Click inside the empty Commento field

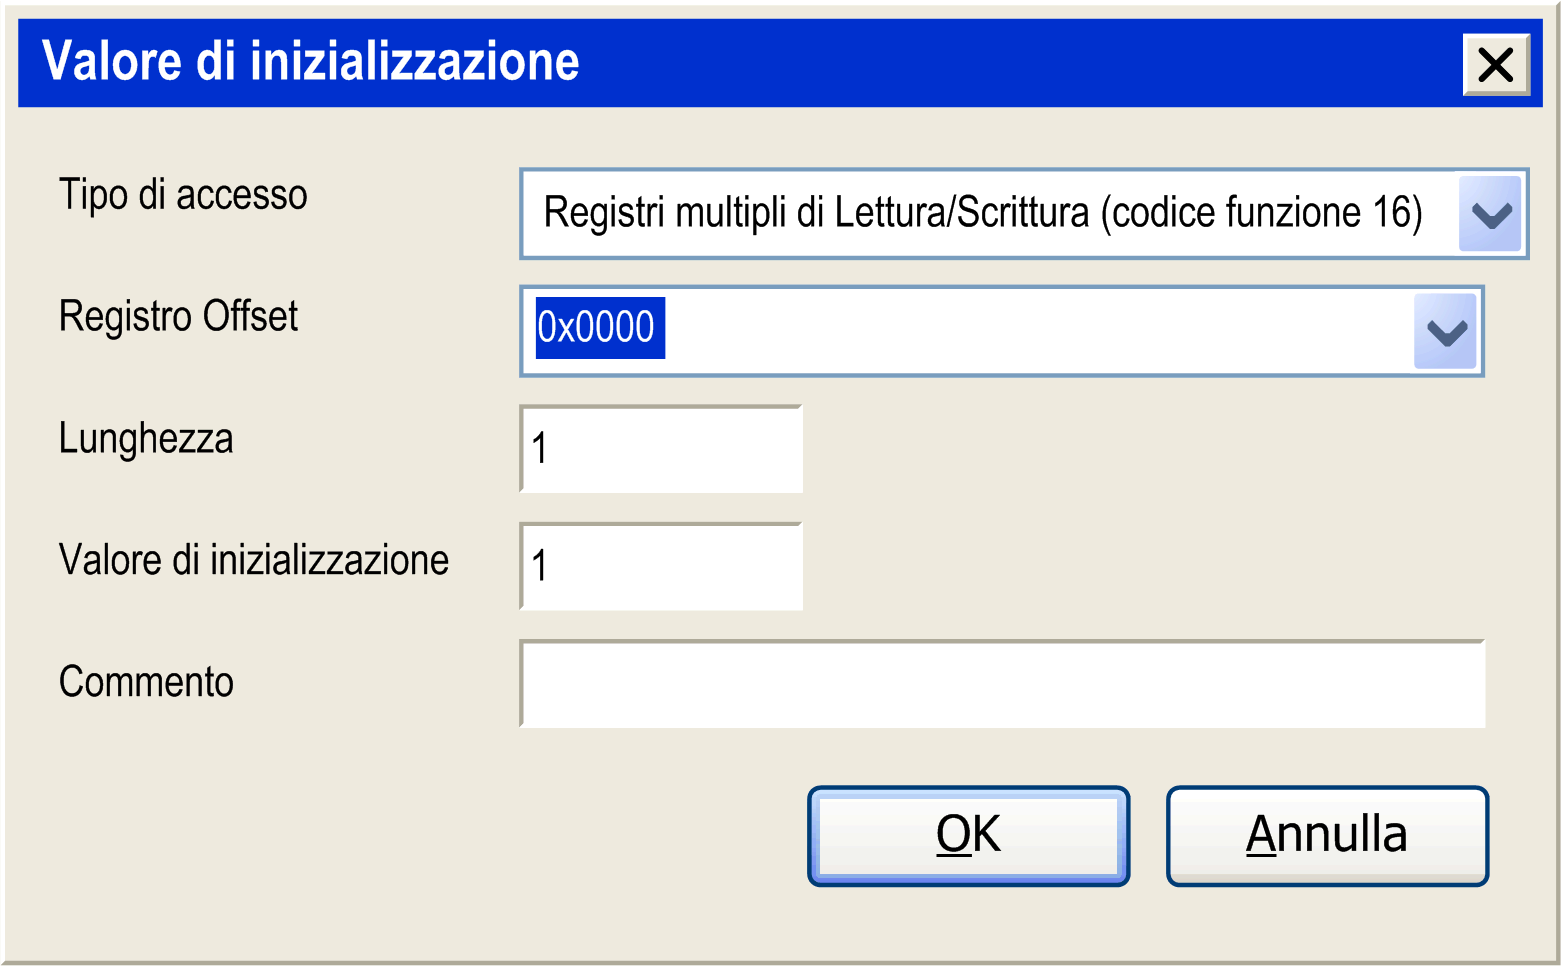1002,684
